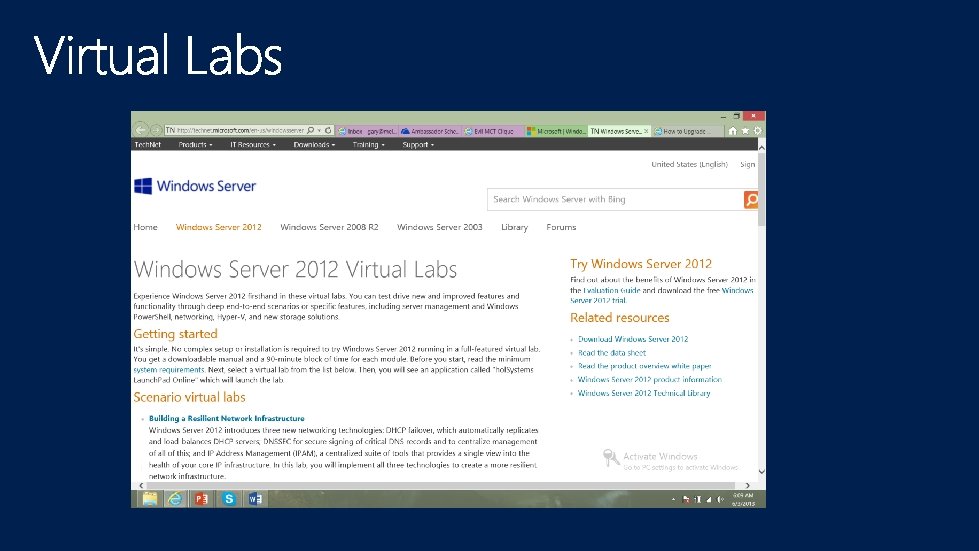
Task: Click Internet Explorer taskbar icon
Action: pyautogui.click(x=175, y=499)
